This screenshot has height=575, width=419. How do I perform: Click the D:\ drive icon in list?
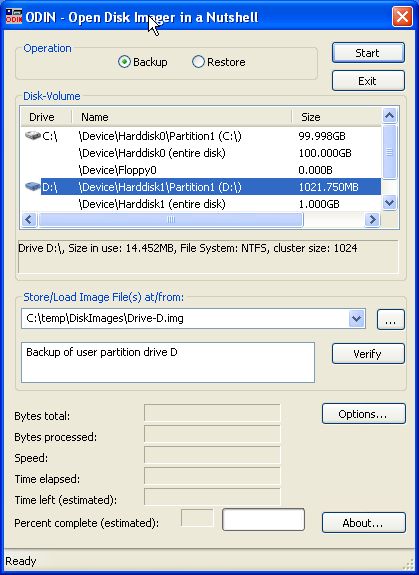pyautogui.click(x=33, y=187)
